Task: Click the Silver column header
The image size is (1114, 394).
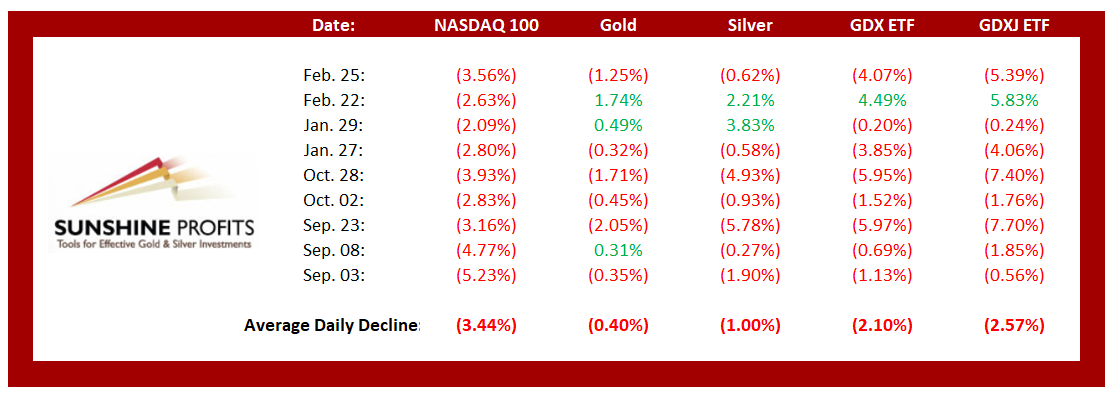Action: [749, 26]
